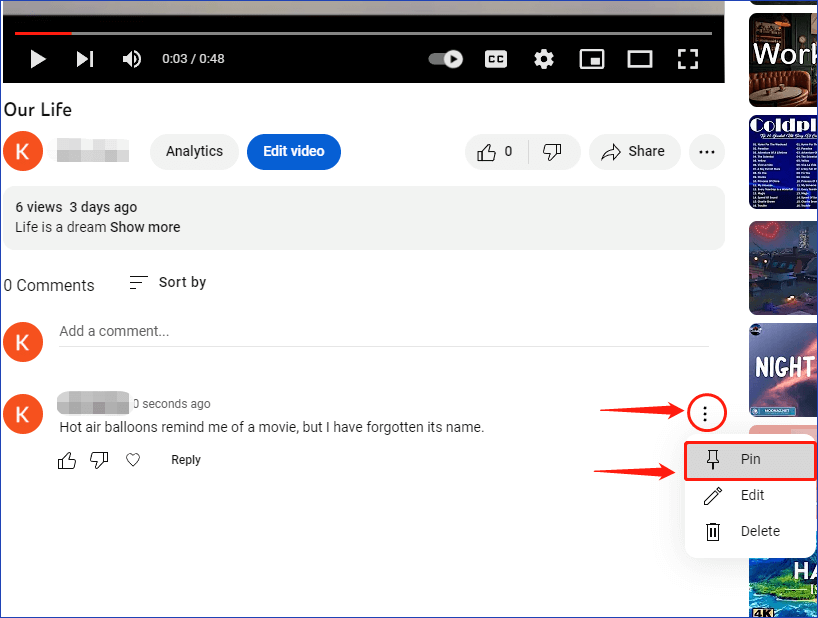
Task: Switch to Theater mode
Action: point(639,59)
